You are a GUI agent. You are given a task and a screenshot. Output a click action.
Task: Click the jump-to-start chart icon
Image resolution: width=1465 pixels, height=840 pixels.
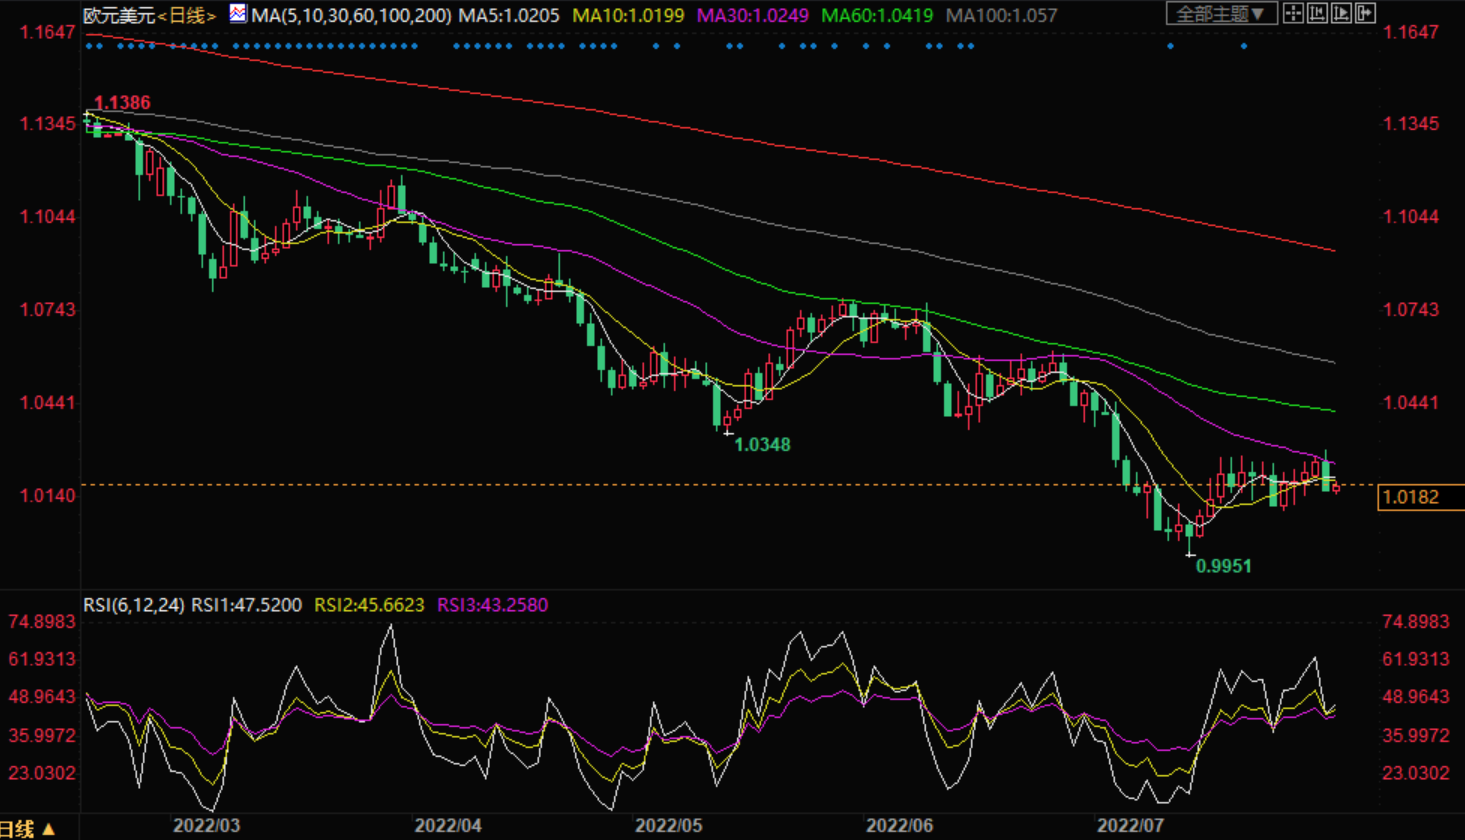click(x=1317, y=13)
